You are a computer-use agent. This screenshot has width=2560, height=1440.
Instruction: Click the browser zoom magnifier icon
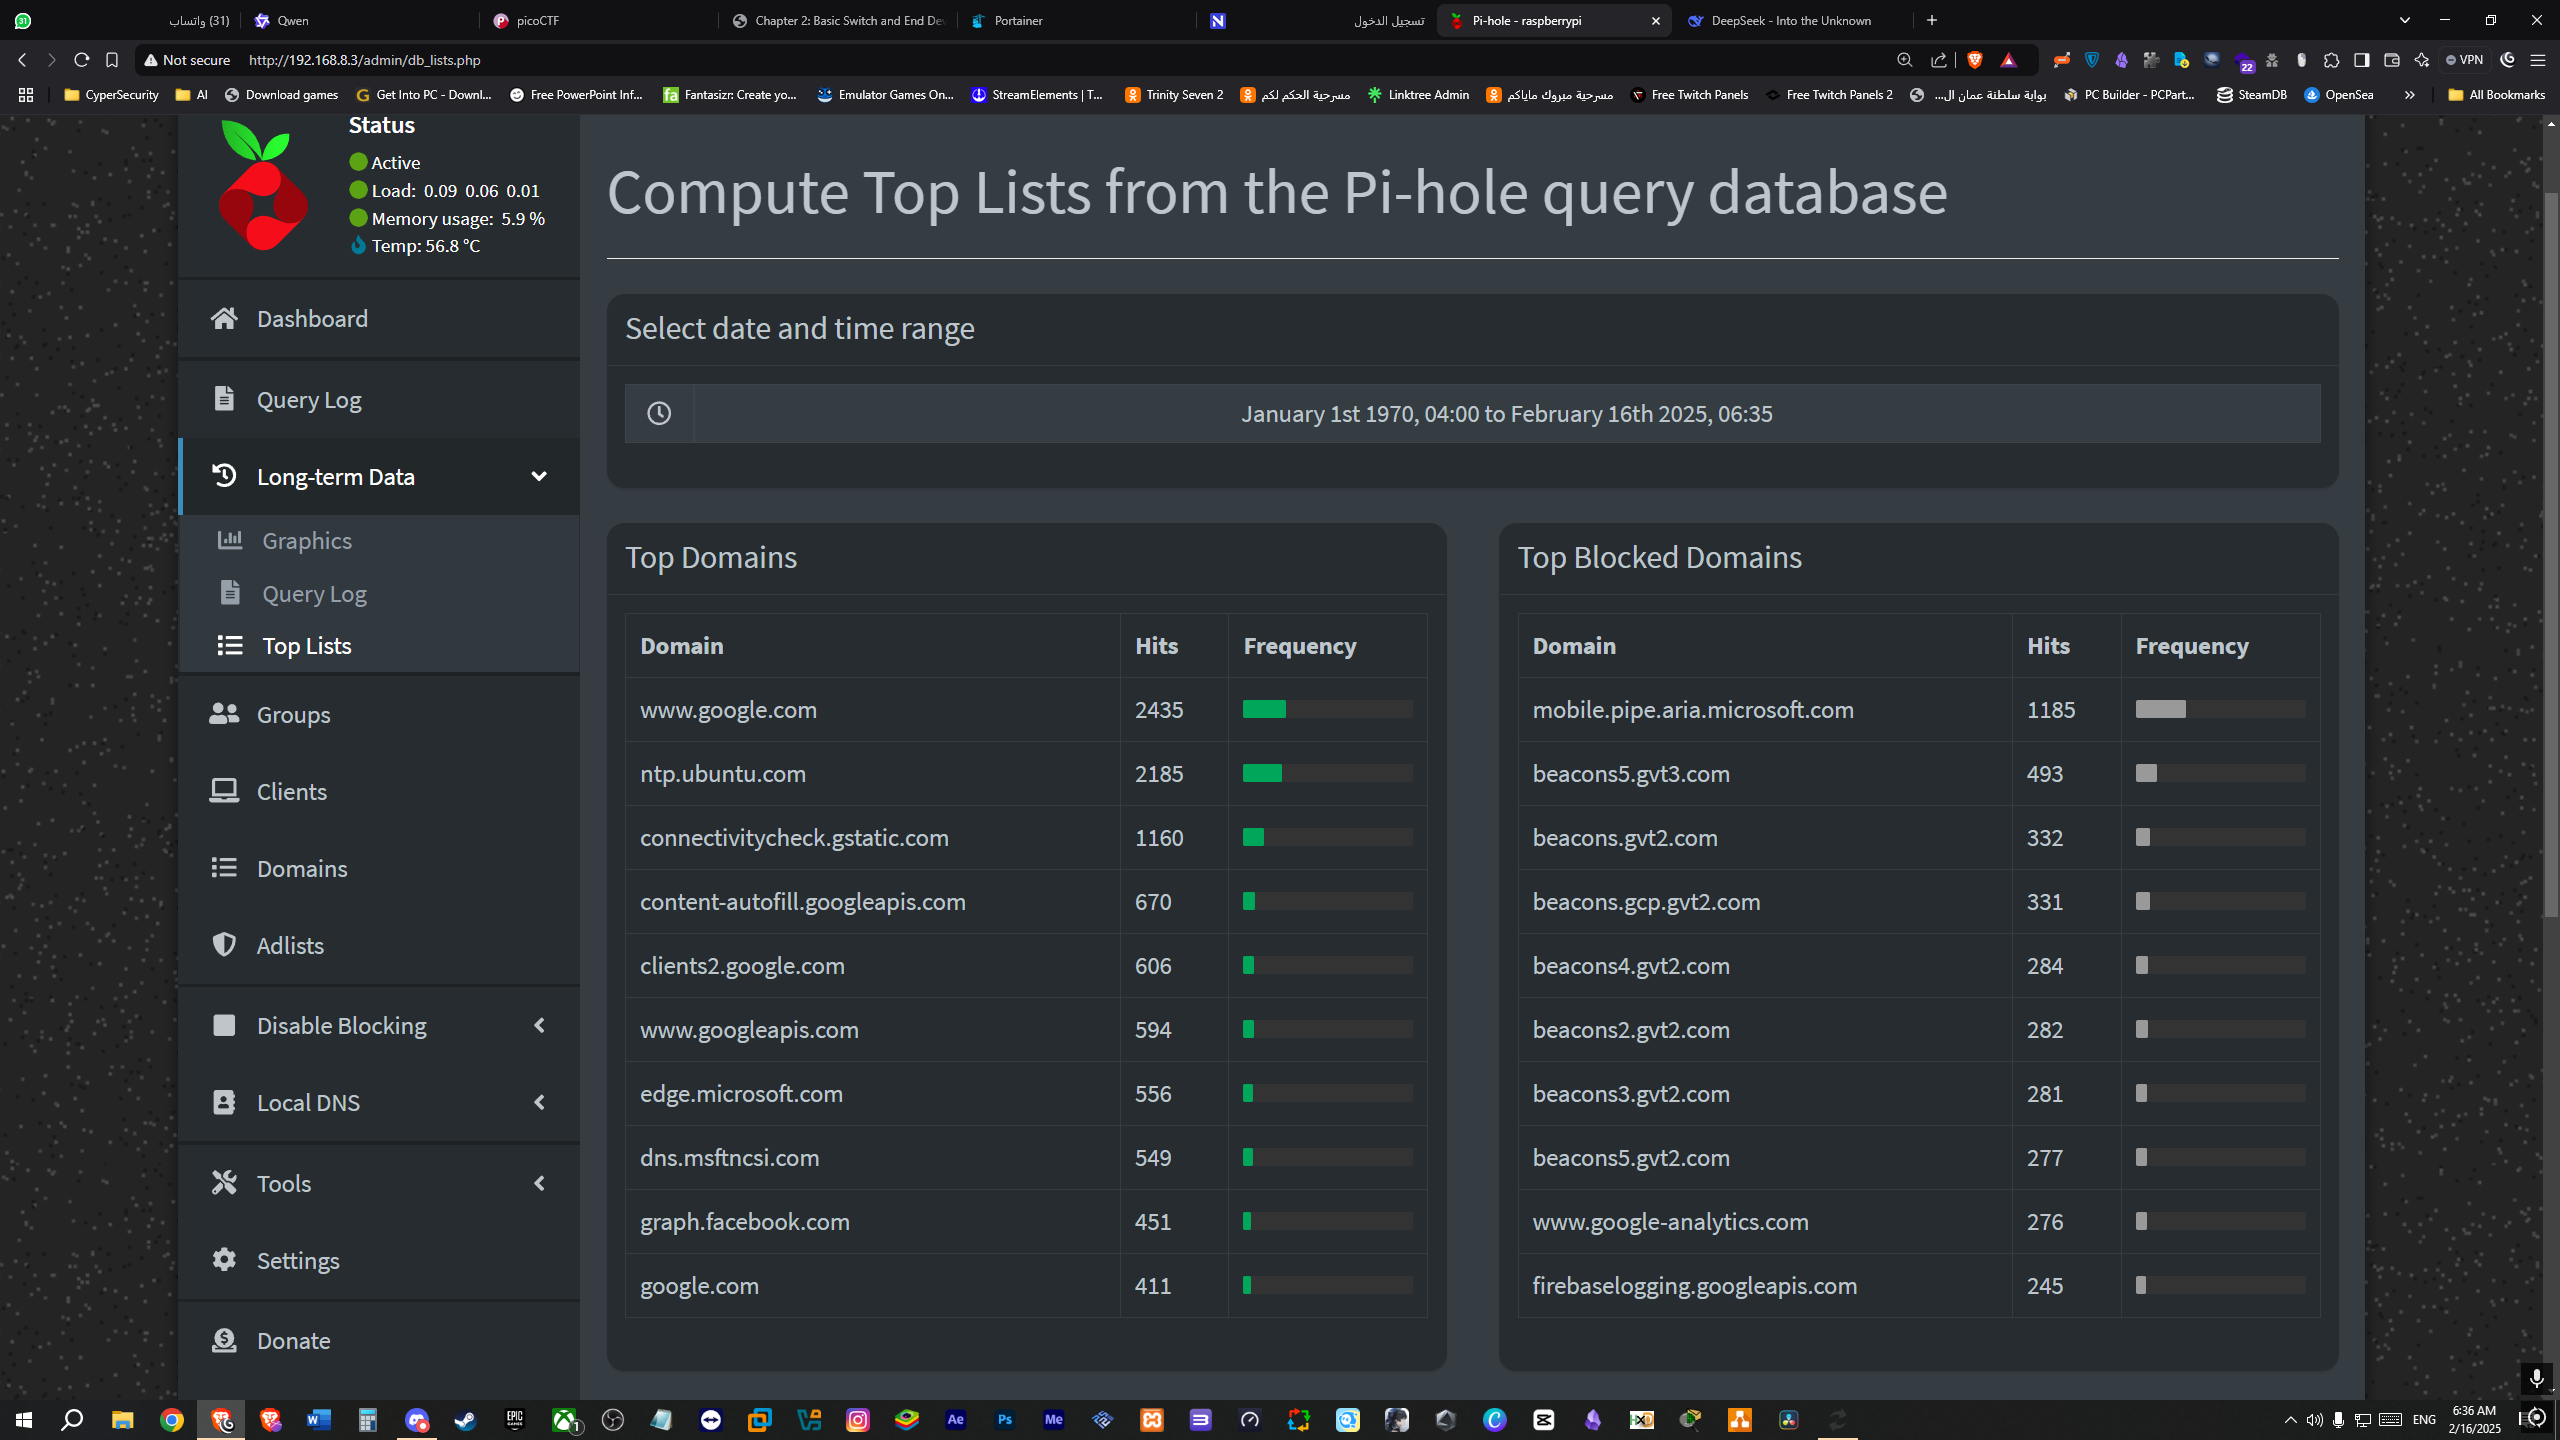(x=1904, y=60)
